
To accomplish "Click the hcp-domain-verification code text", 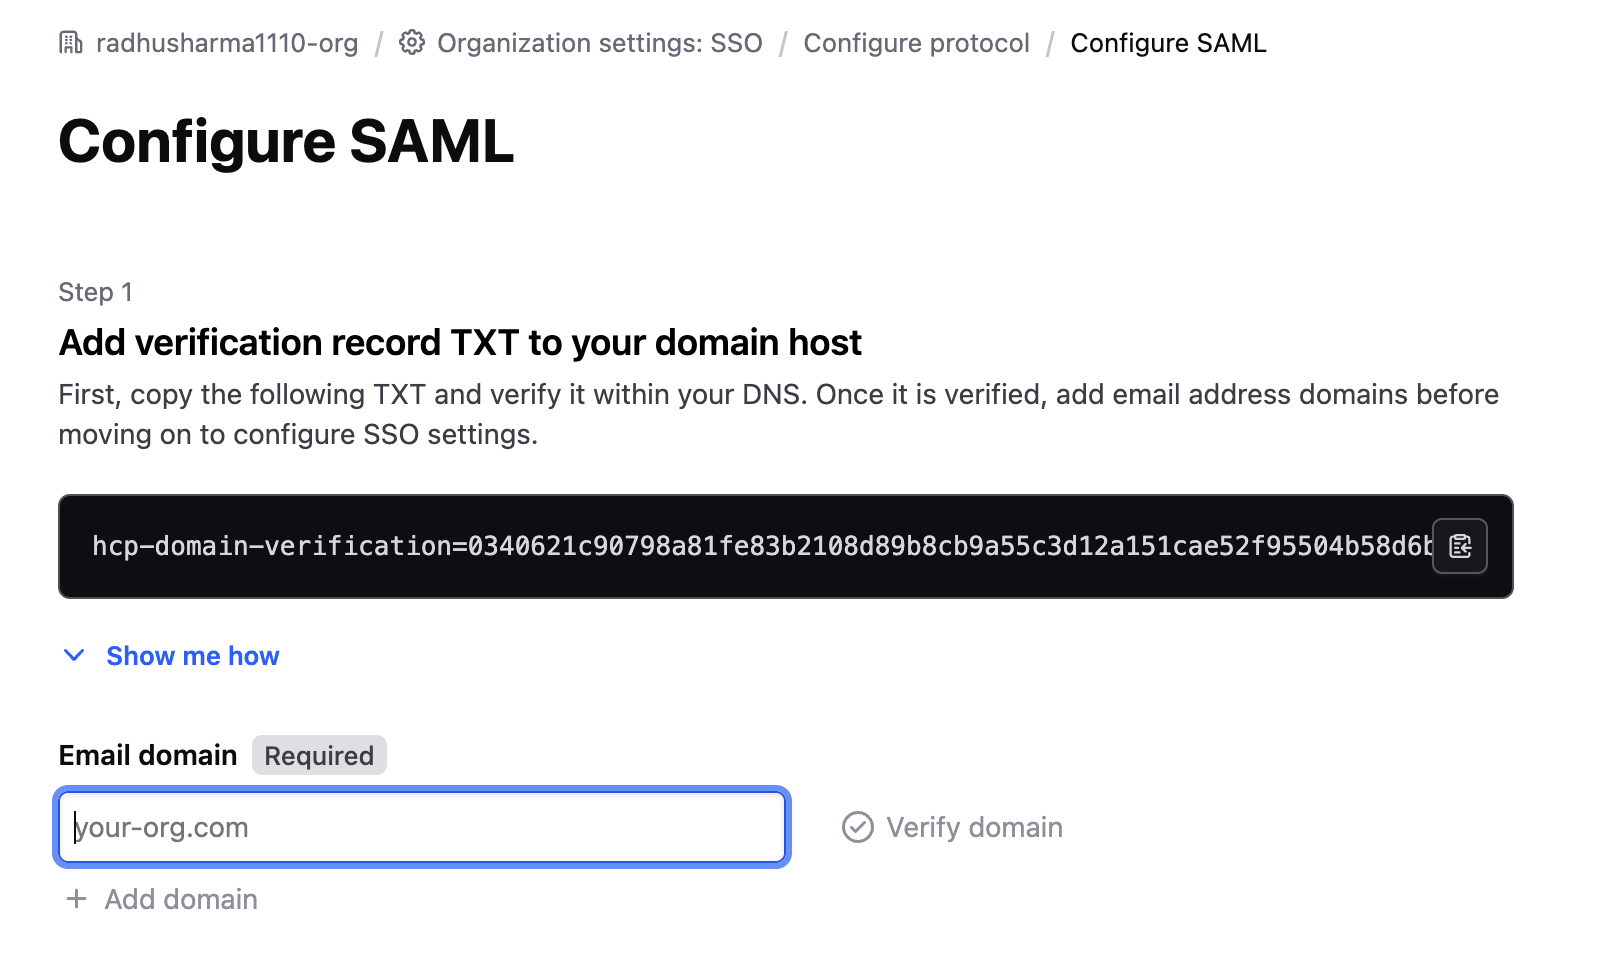I will click(760, 546).
